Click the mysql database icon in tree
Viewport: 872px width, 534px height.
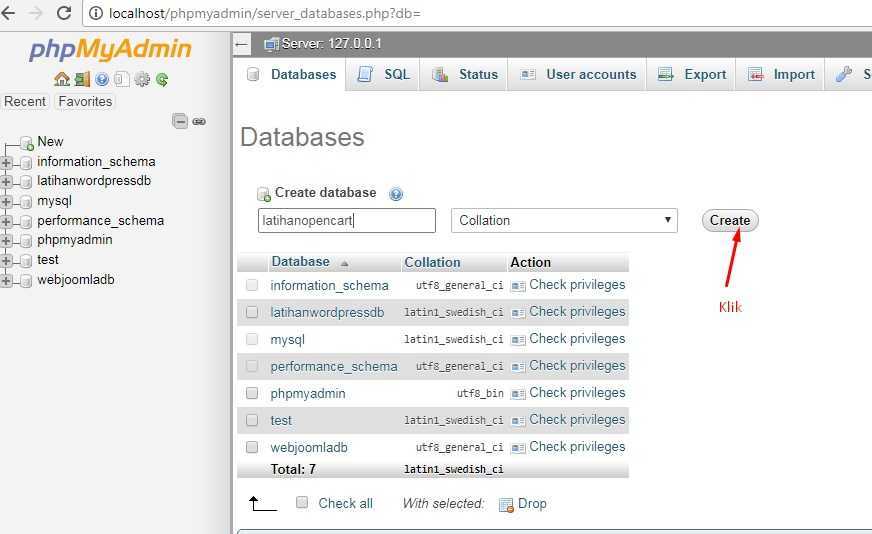26,202
